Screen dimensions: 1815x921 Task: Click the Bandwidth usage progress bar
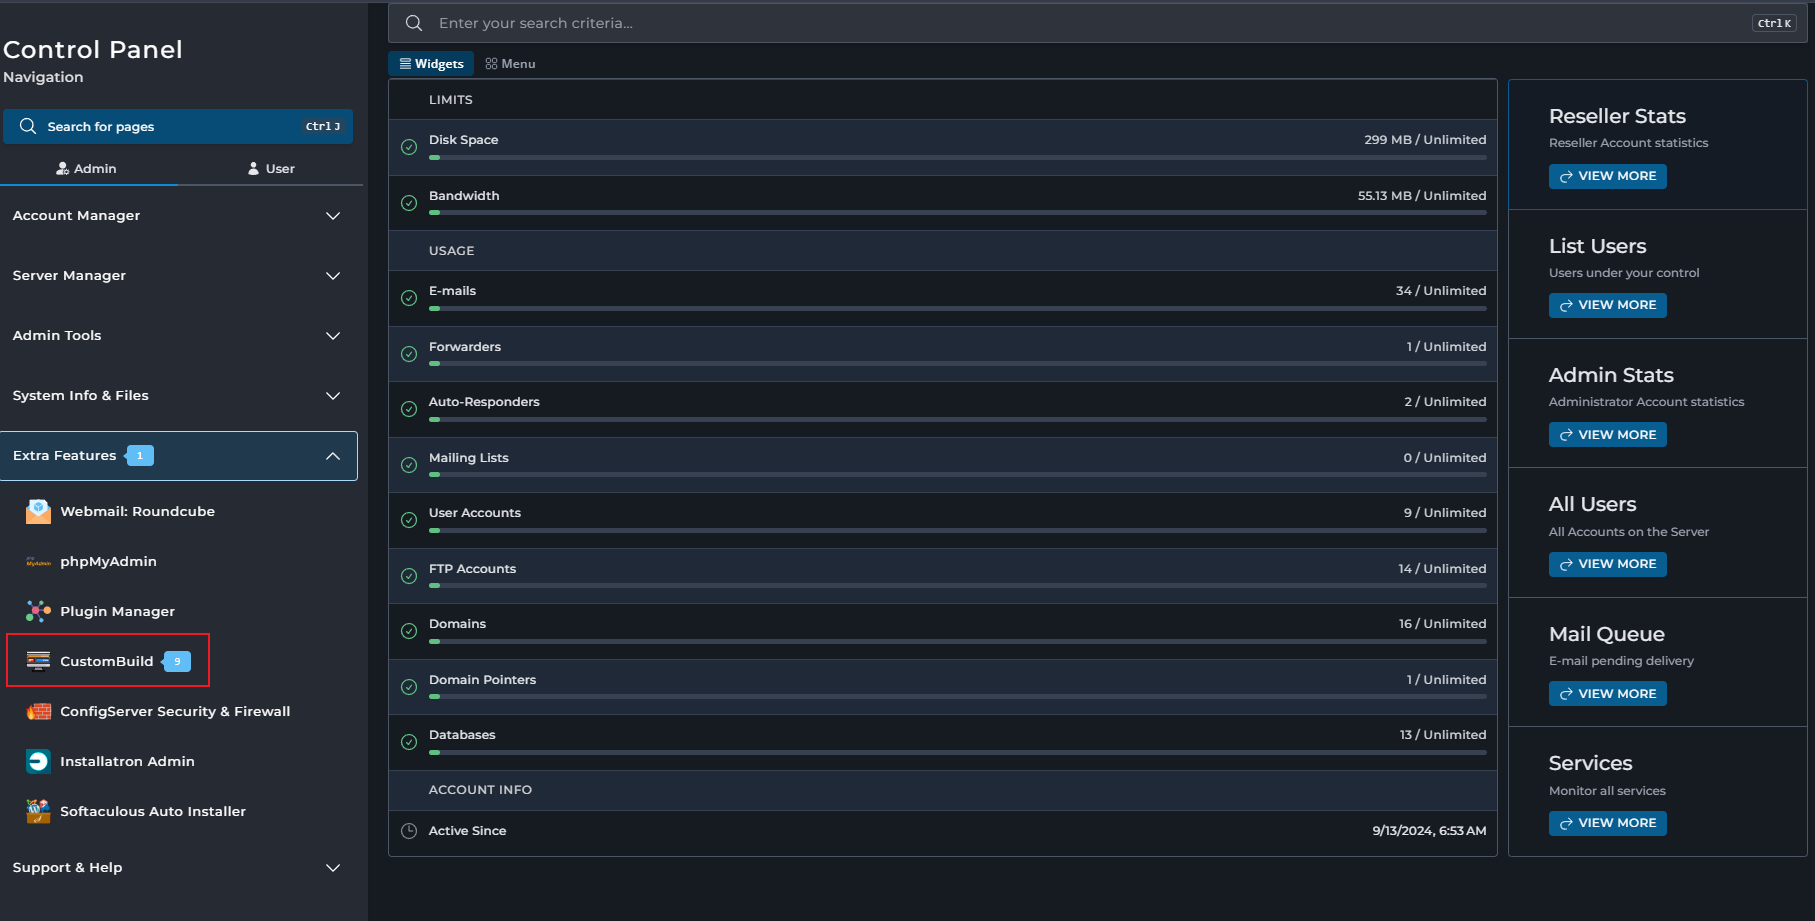[957, 213]
